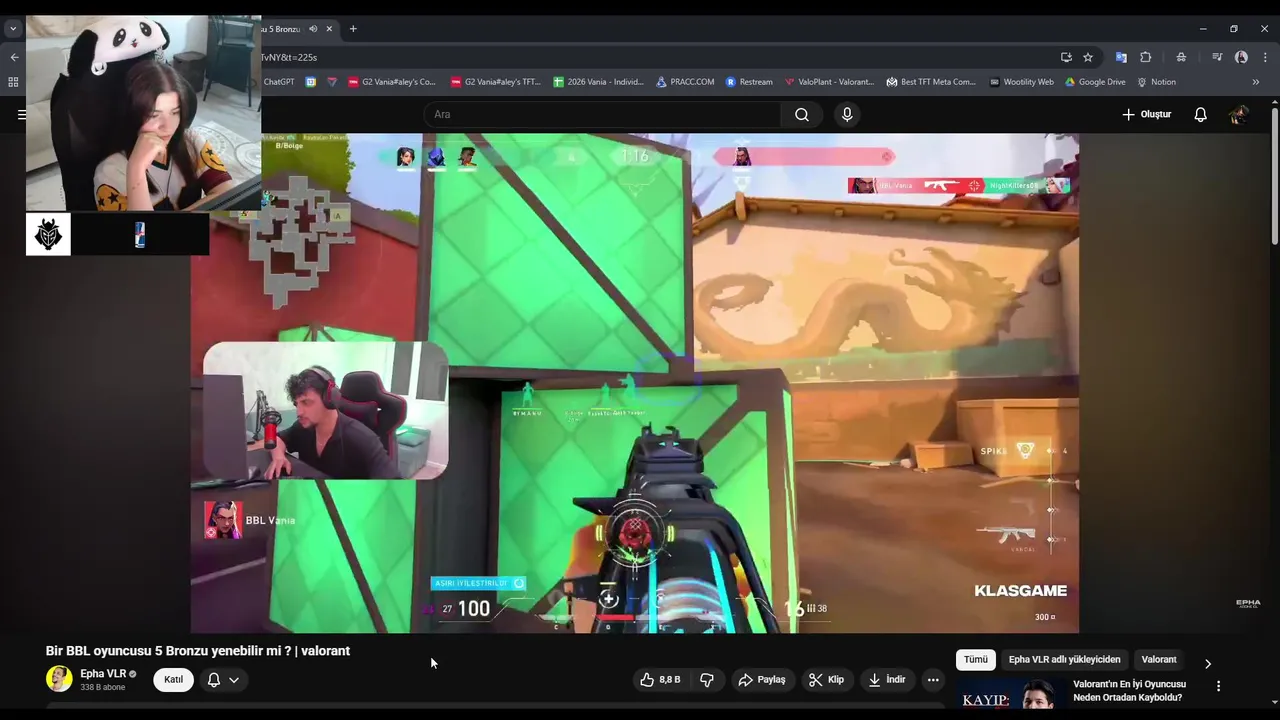Click the YouTube search magnifier button

pos(802,114)
